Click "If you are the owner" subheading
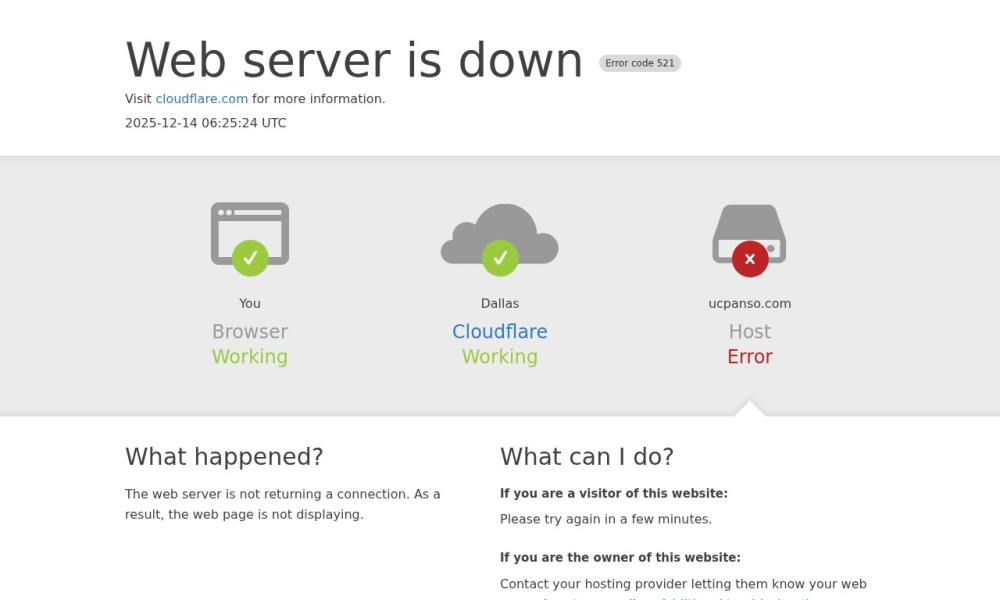Screen dimensions: 1000x600 pyautogui.click(x=620, y=558)
